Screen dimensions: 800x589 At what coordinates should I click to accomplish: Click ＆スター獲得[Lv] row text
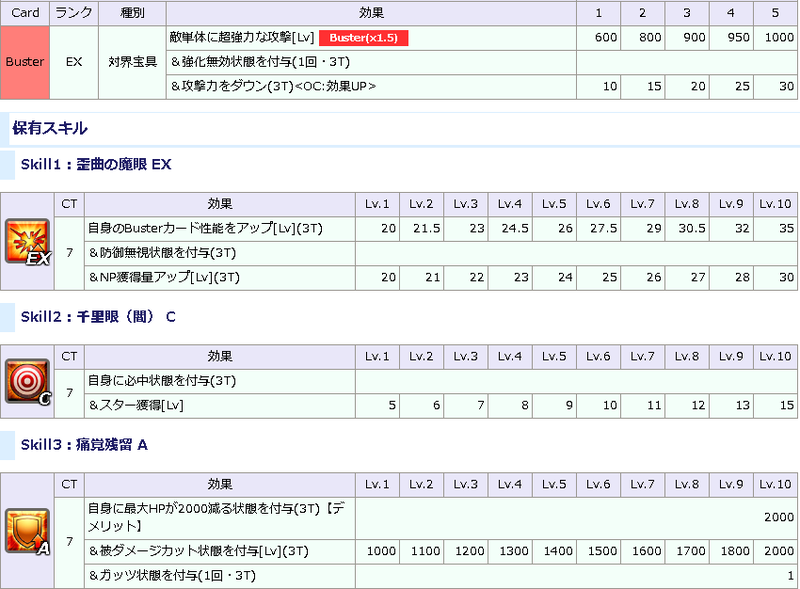pyautogui.click(x=136, y=406)
